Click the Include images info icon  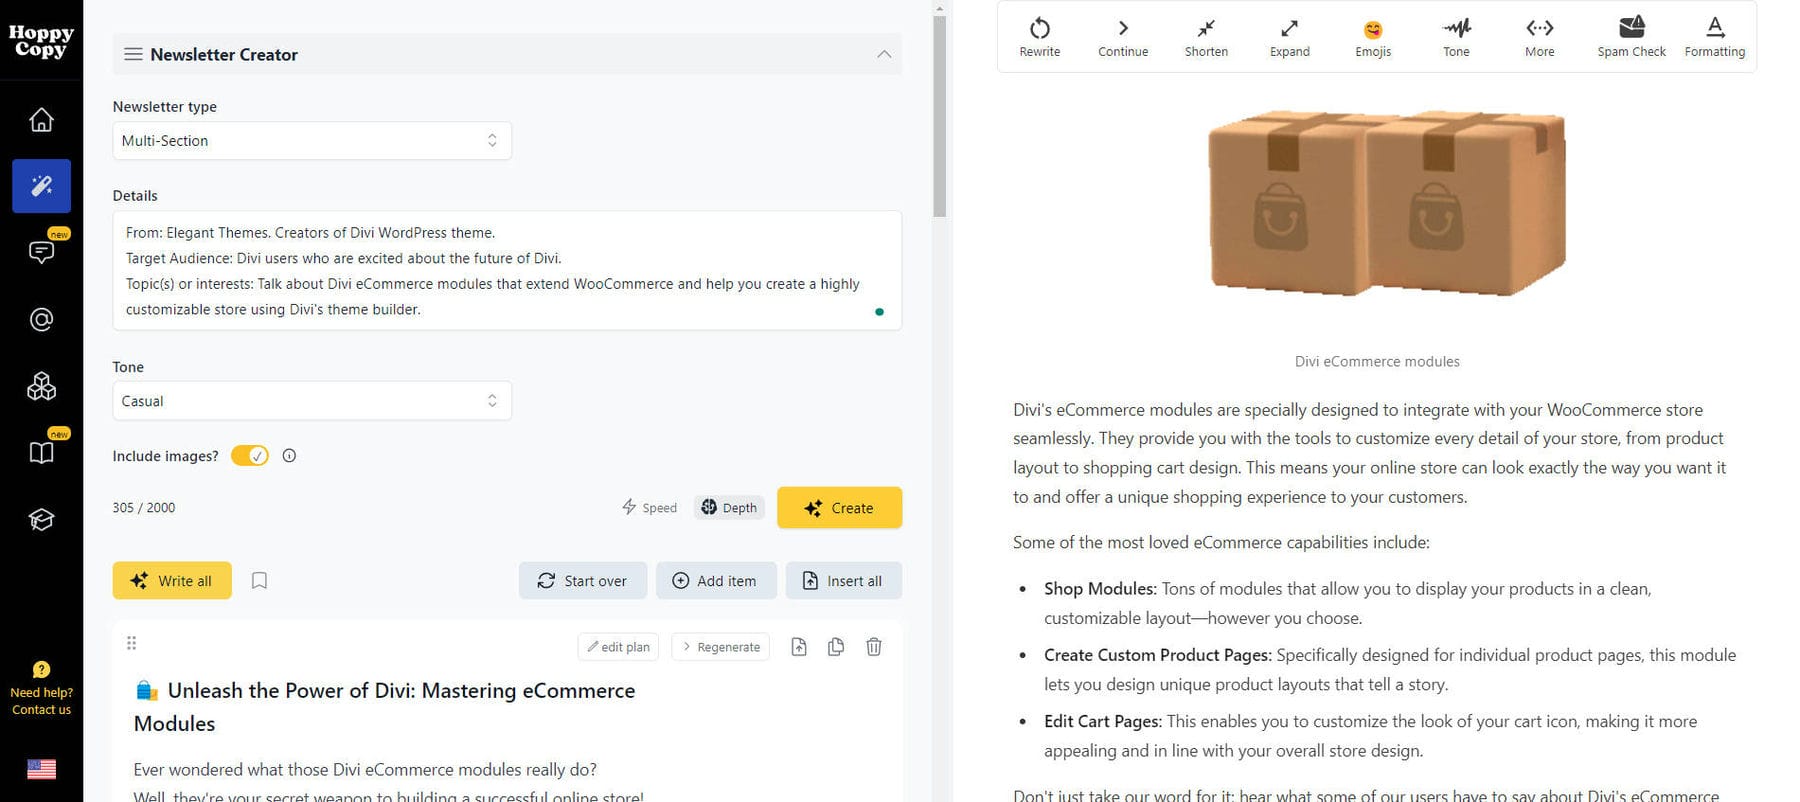click(289, 456)
